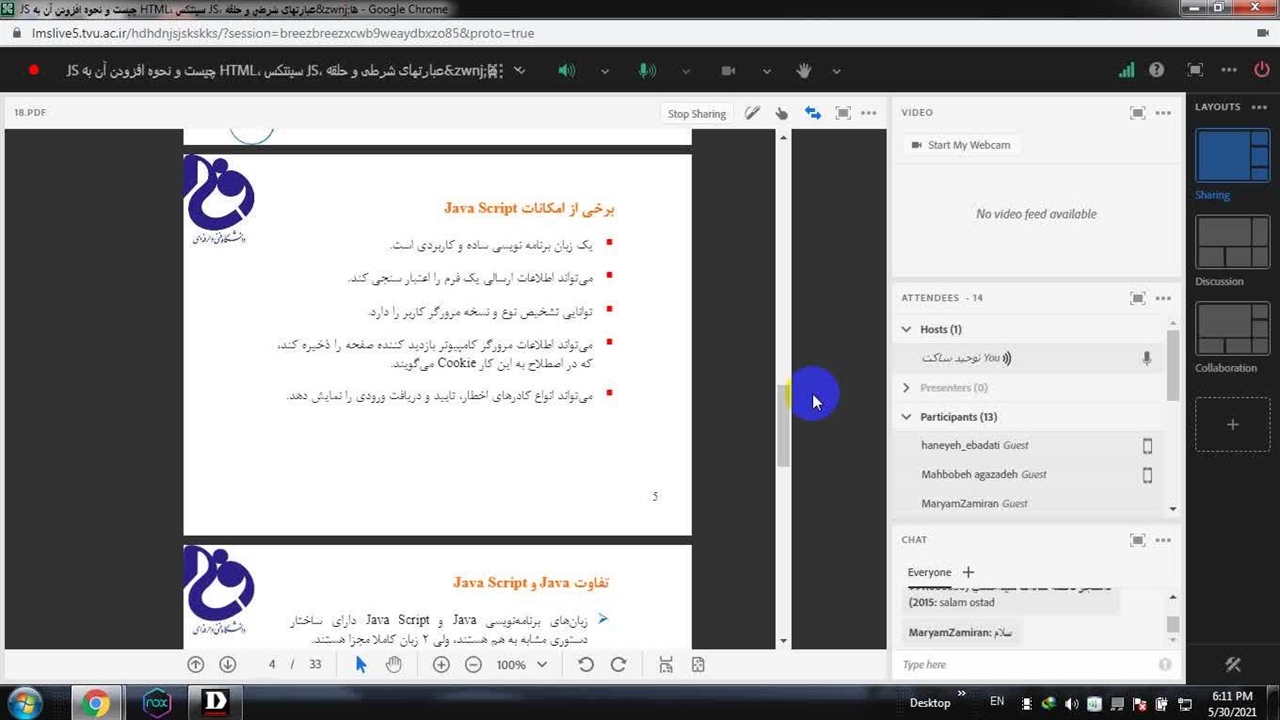Rotate the document clockwise
The image size is (1280, 720).
click(618, 665)
